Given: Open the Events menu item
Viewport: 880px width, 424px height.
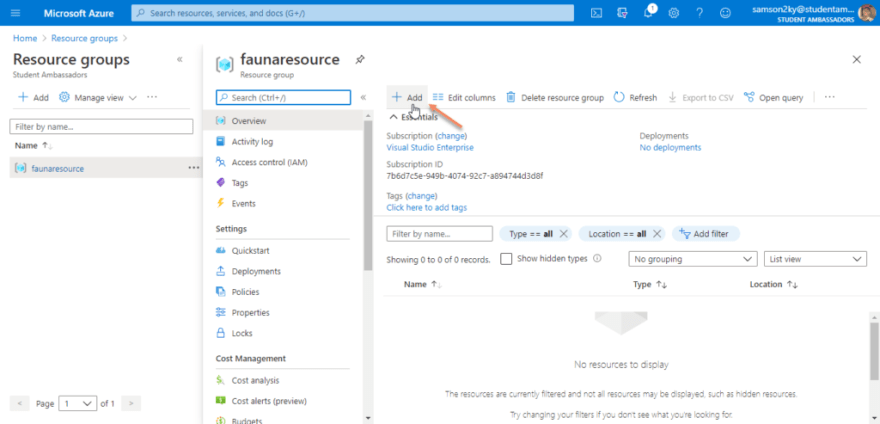Looking at the screenshot, I should pyautogui.click(x=243, y=203).
